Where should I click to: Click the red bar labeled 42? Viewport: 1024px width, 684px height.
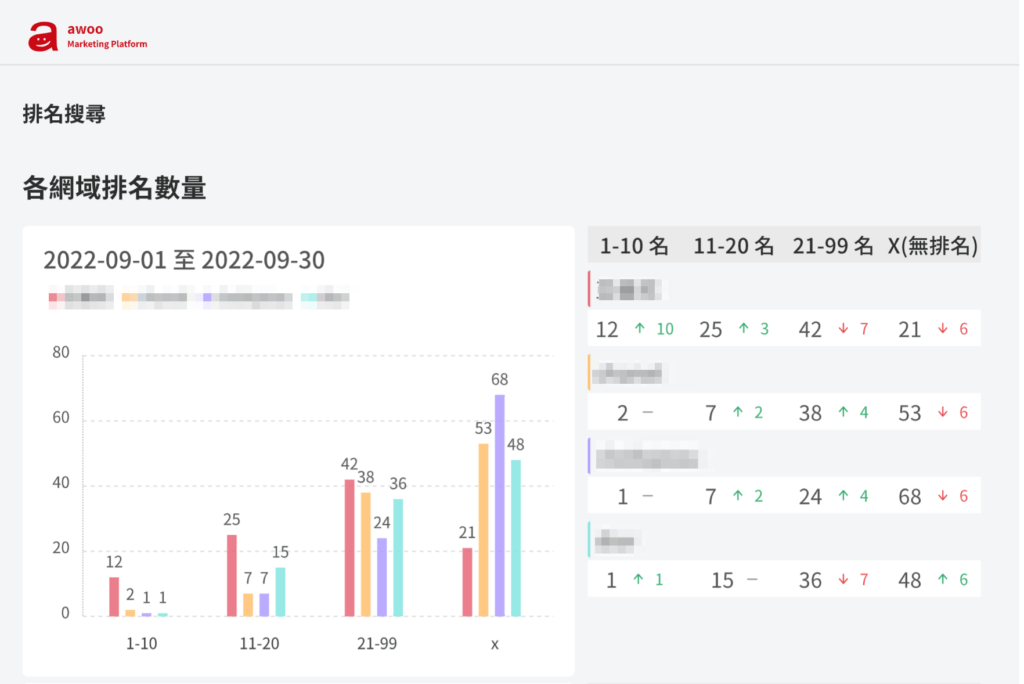(349, 548)
